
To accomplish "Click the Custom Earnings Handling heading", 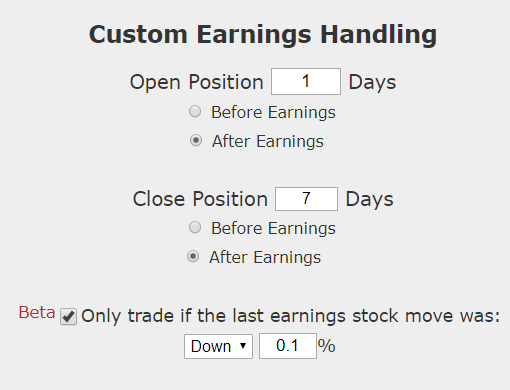I will point(263,34).
